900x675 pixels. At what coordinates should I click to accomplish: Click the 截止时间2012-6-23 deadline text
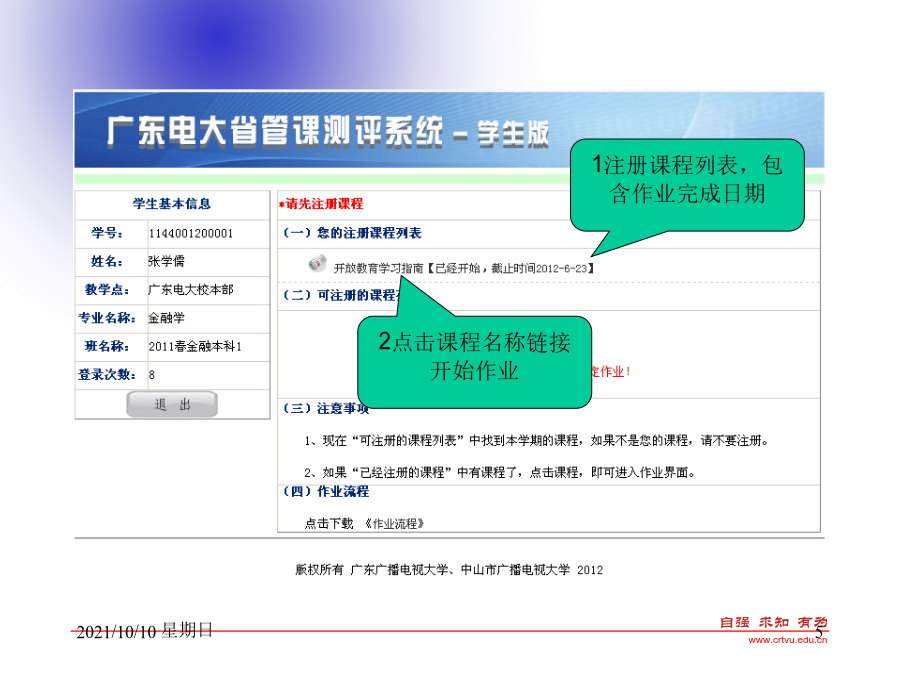[x=539, y=268]
